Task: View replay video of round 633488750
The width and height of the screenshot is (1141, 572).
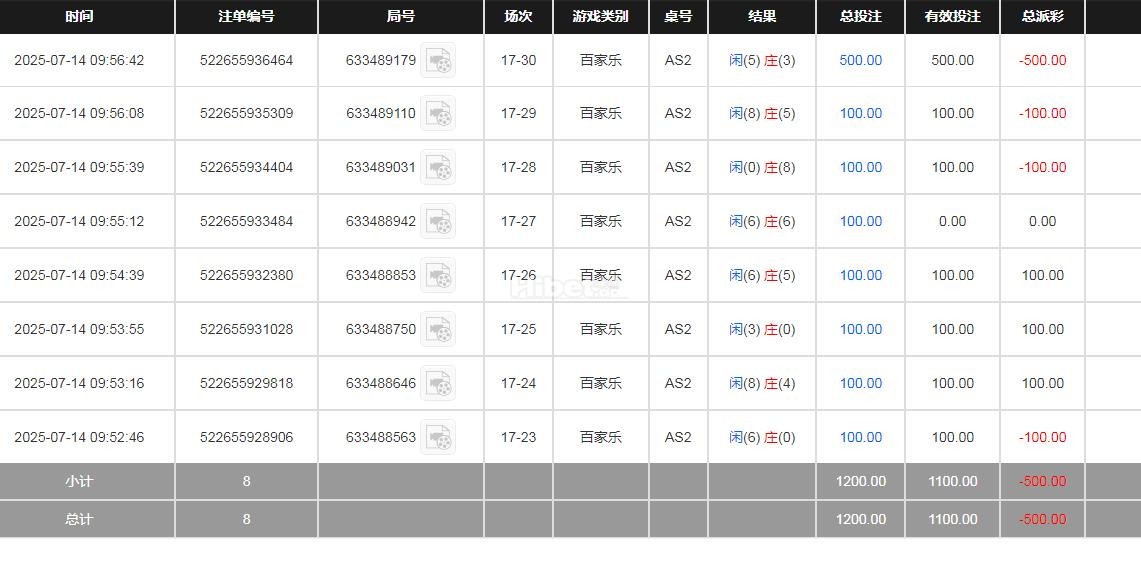Action: (438, 330)
